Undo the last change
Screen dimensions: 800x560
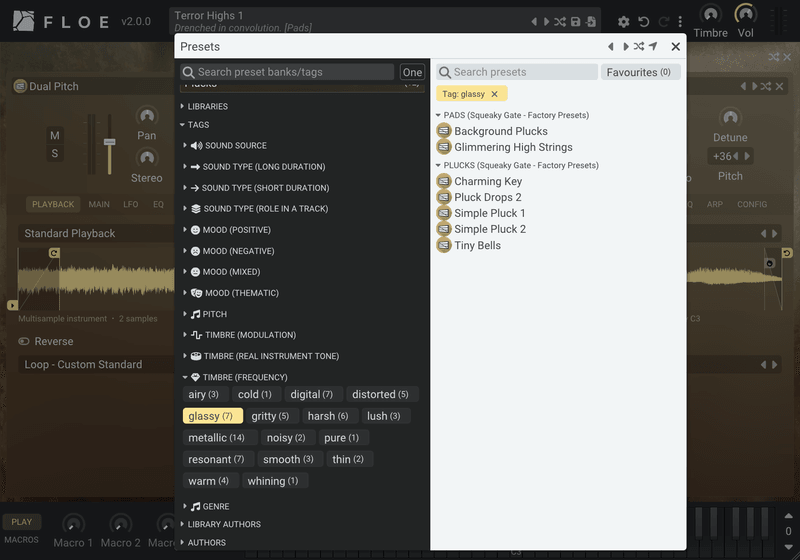(644, 21)
